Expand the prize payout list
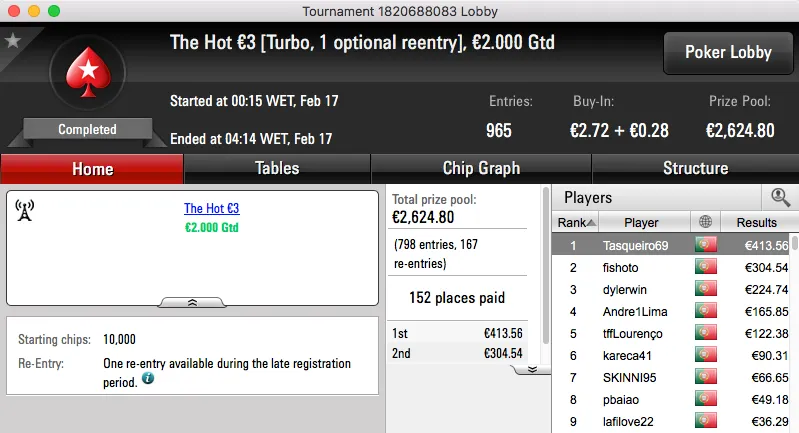799x433 pixels. pyautogui.click(x=533, y=368)
